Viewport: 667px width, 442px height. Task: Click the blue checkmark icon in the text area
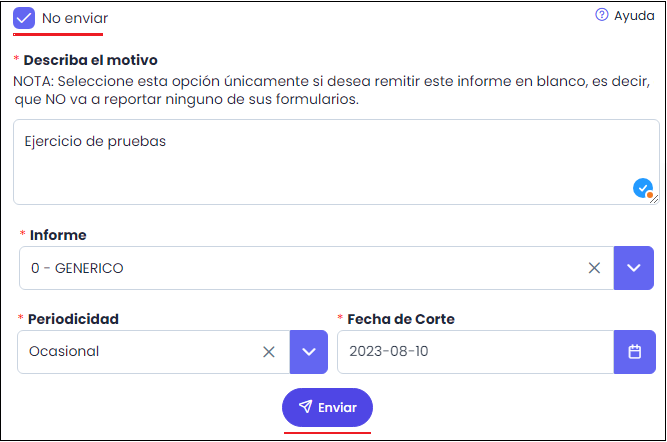[x=642, y=187]
